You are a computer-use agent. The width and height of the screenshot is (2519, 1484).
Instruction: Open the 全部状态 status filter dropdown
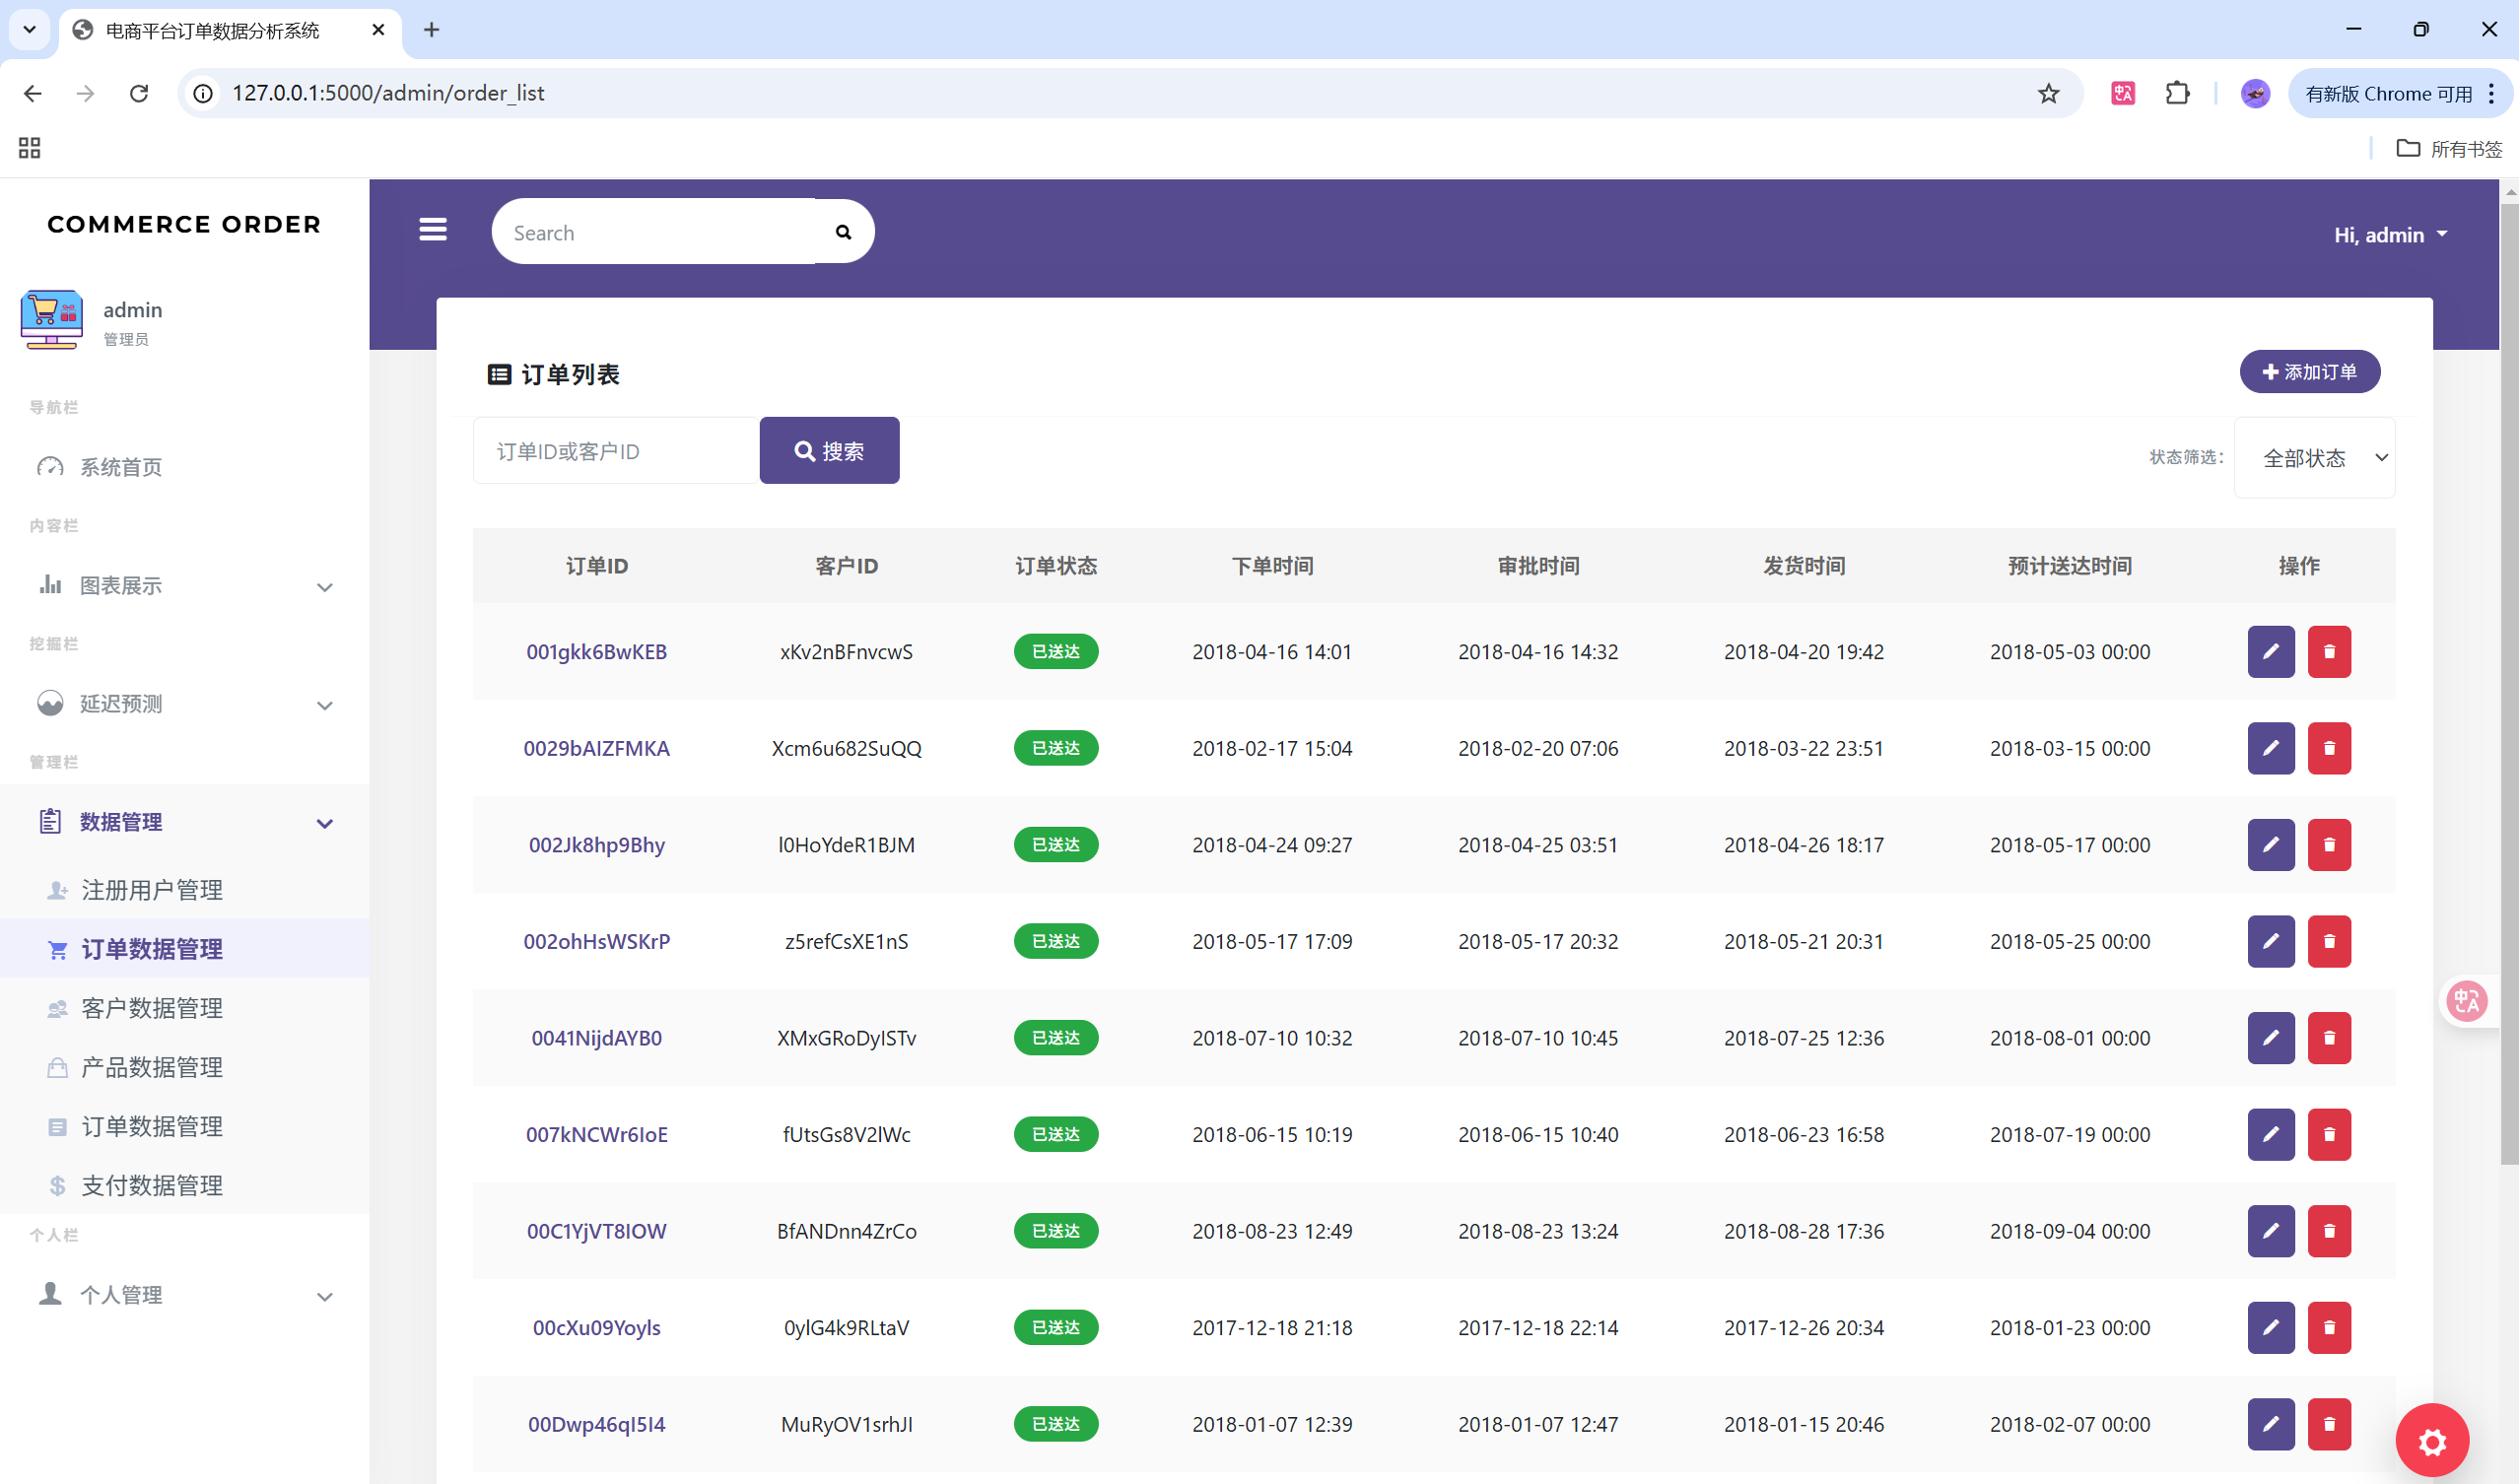(x=2314, y=458)
